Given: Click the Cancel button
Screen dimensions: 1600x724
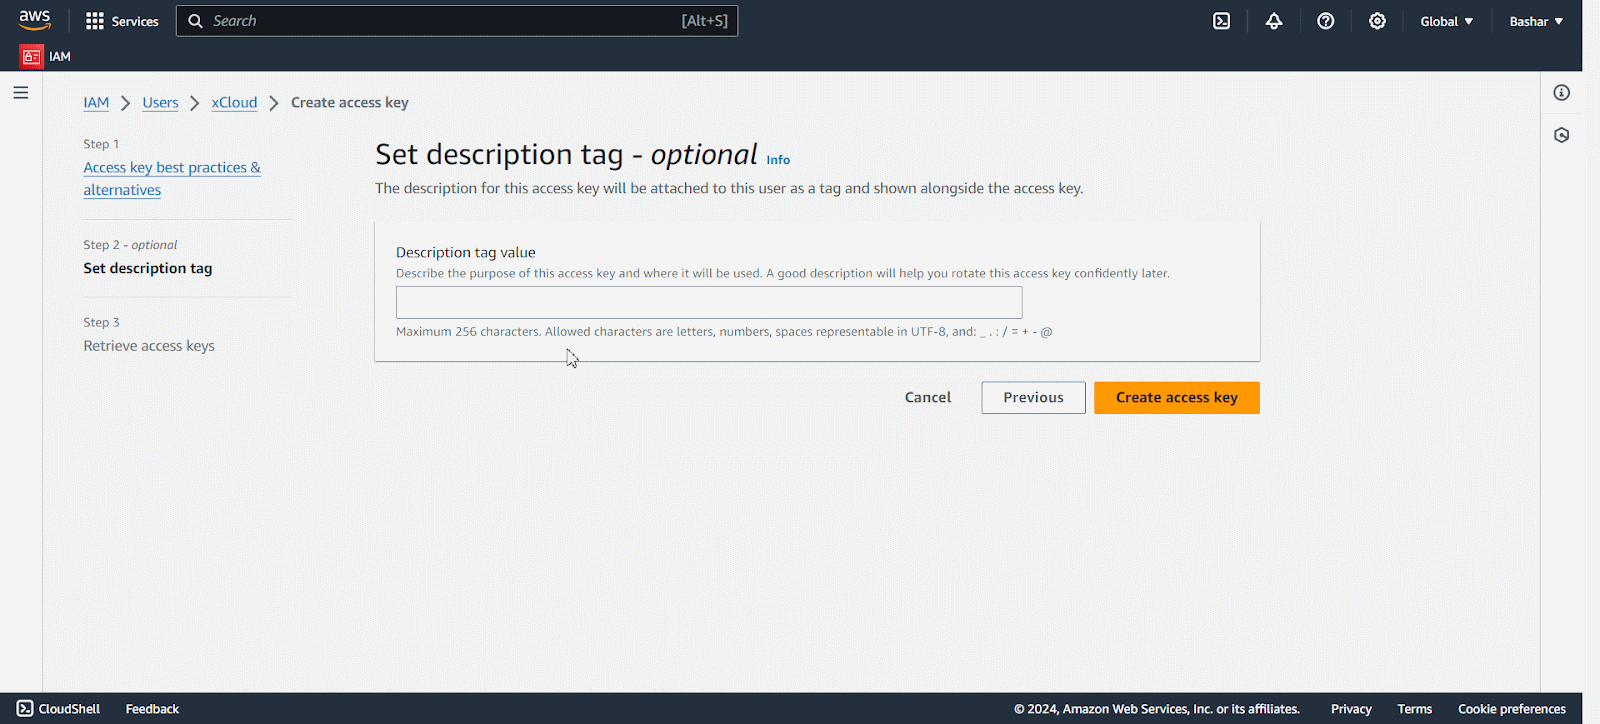Looking at the screenshot, I should [928, 398].
